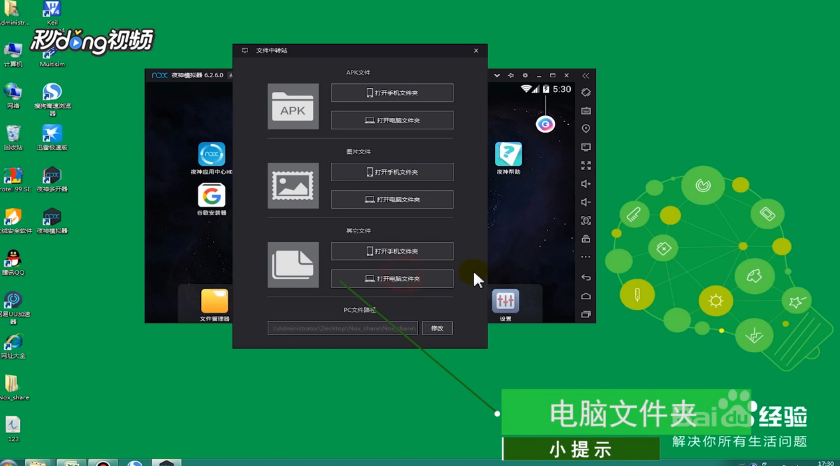Select the 123 file on desktop
This screenshot has height=466, width=840.
coord(13,429)
